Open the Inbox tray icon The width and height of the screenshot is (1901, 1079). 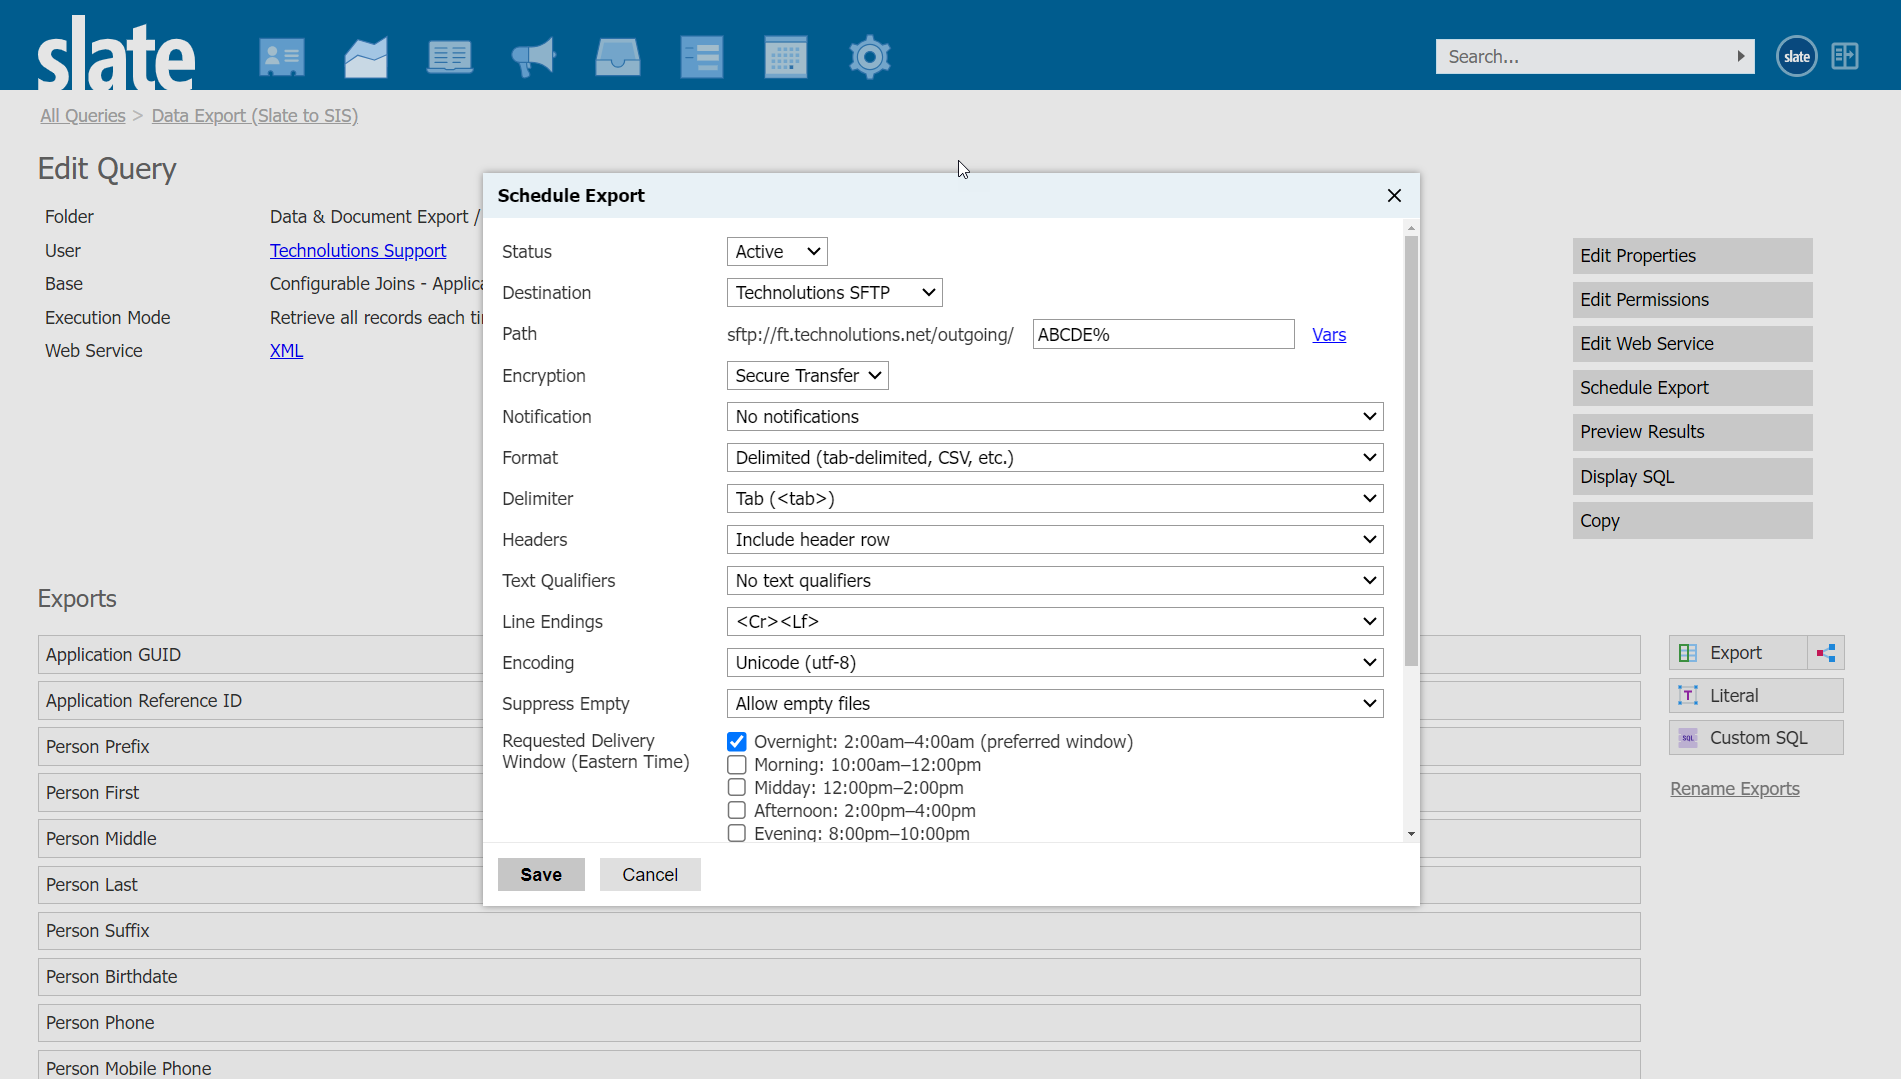[x=617, y=57]
